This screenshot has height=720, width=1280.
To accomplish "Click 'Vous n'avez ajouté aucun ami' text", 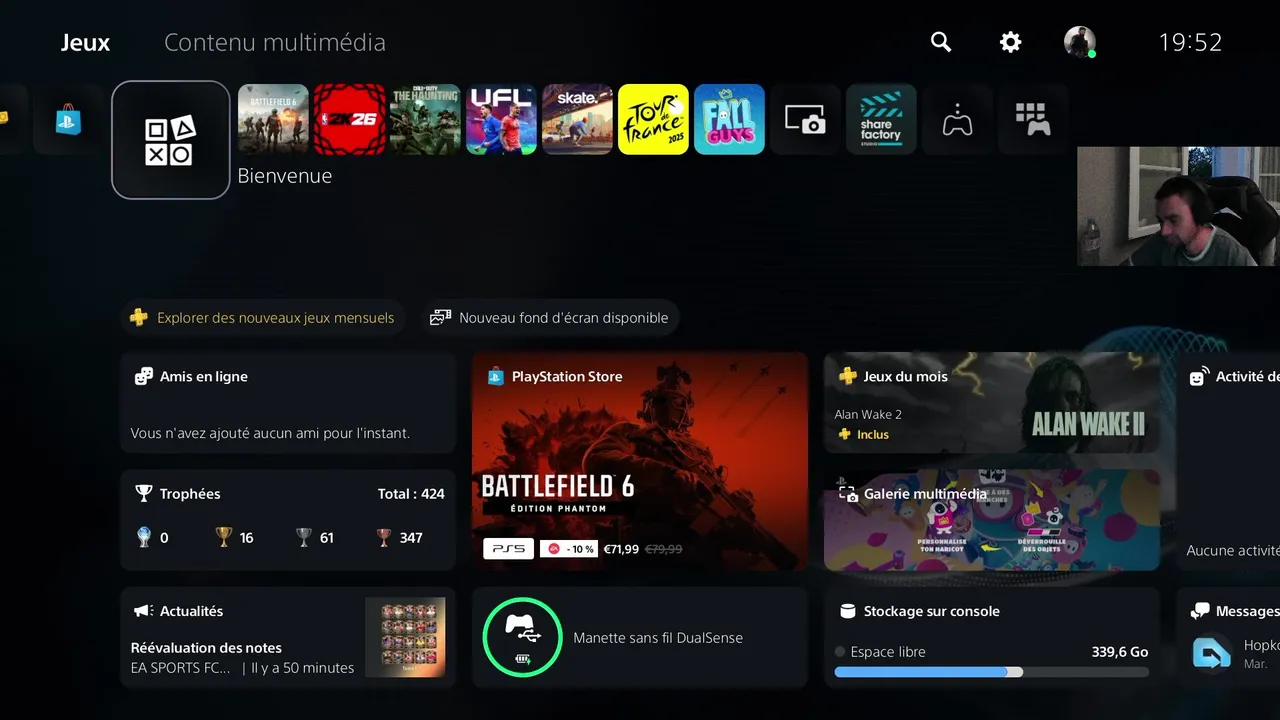I will [270, 434].
